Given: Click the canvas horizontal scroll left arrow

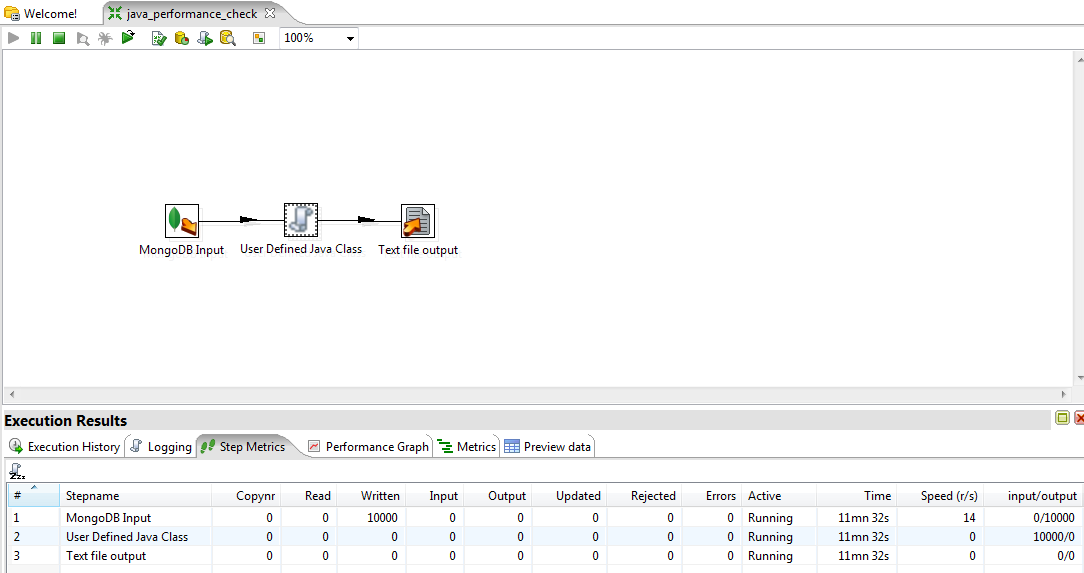Looking at the screenshot, I should pos(12,394).
